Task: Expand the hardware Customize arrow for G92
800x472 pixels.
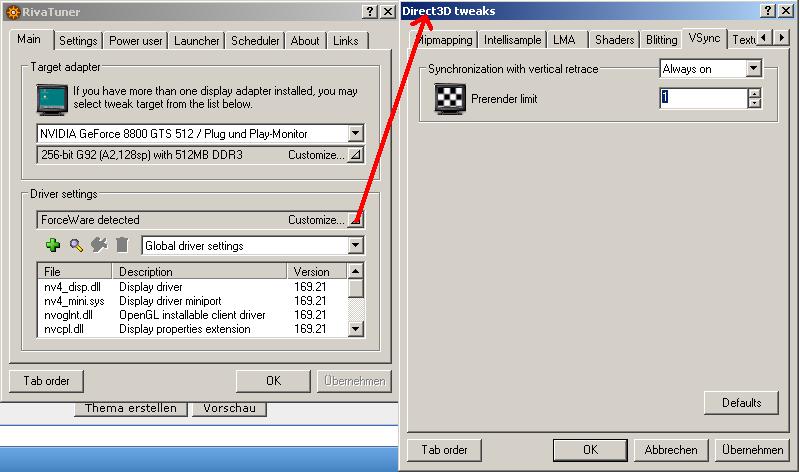Action: tap(356, 155)
